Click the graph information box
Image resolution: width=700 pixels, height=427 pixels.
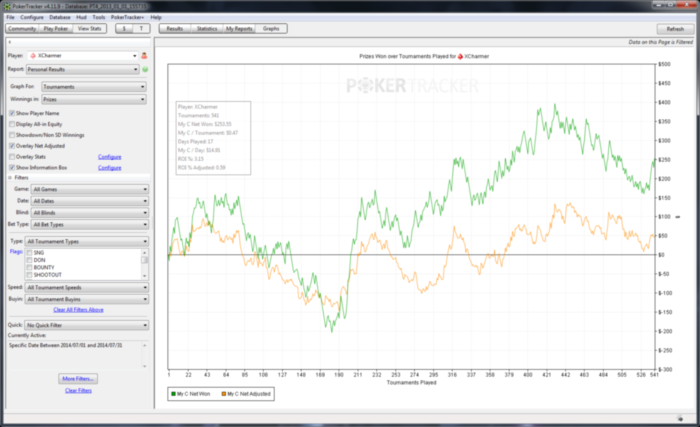(x=213, y=138)
